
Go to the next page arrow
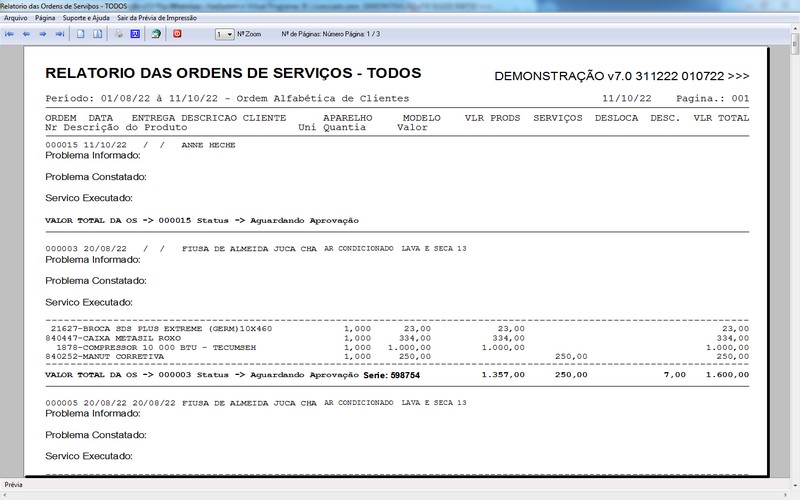pyautogui.click(x=43, y=34)
